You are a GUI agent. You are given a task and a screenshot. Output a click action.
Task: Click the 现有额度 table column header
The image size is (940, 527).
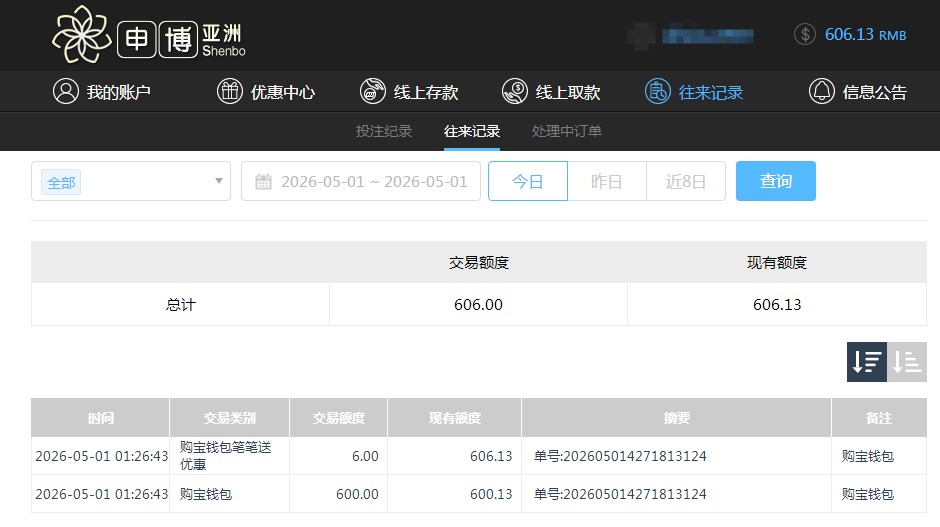point(454,418)
